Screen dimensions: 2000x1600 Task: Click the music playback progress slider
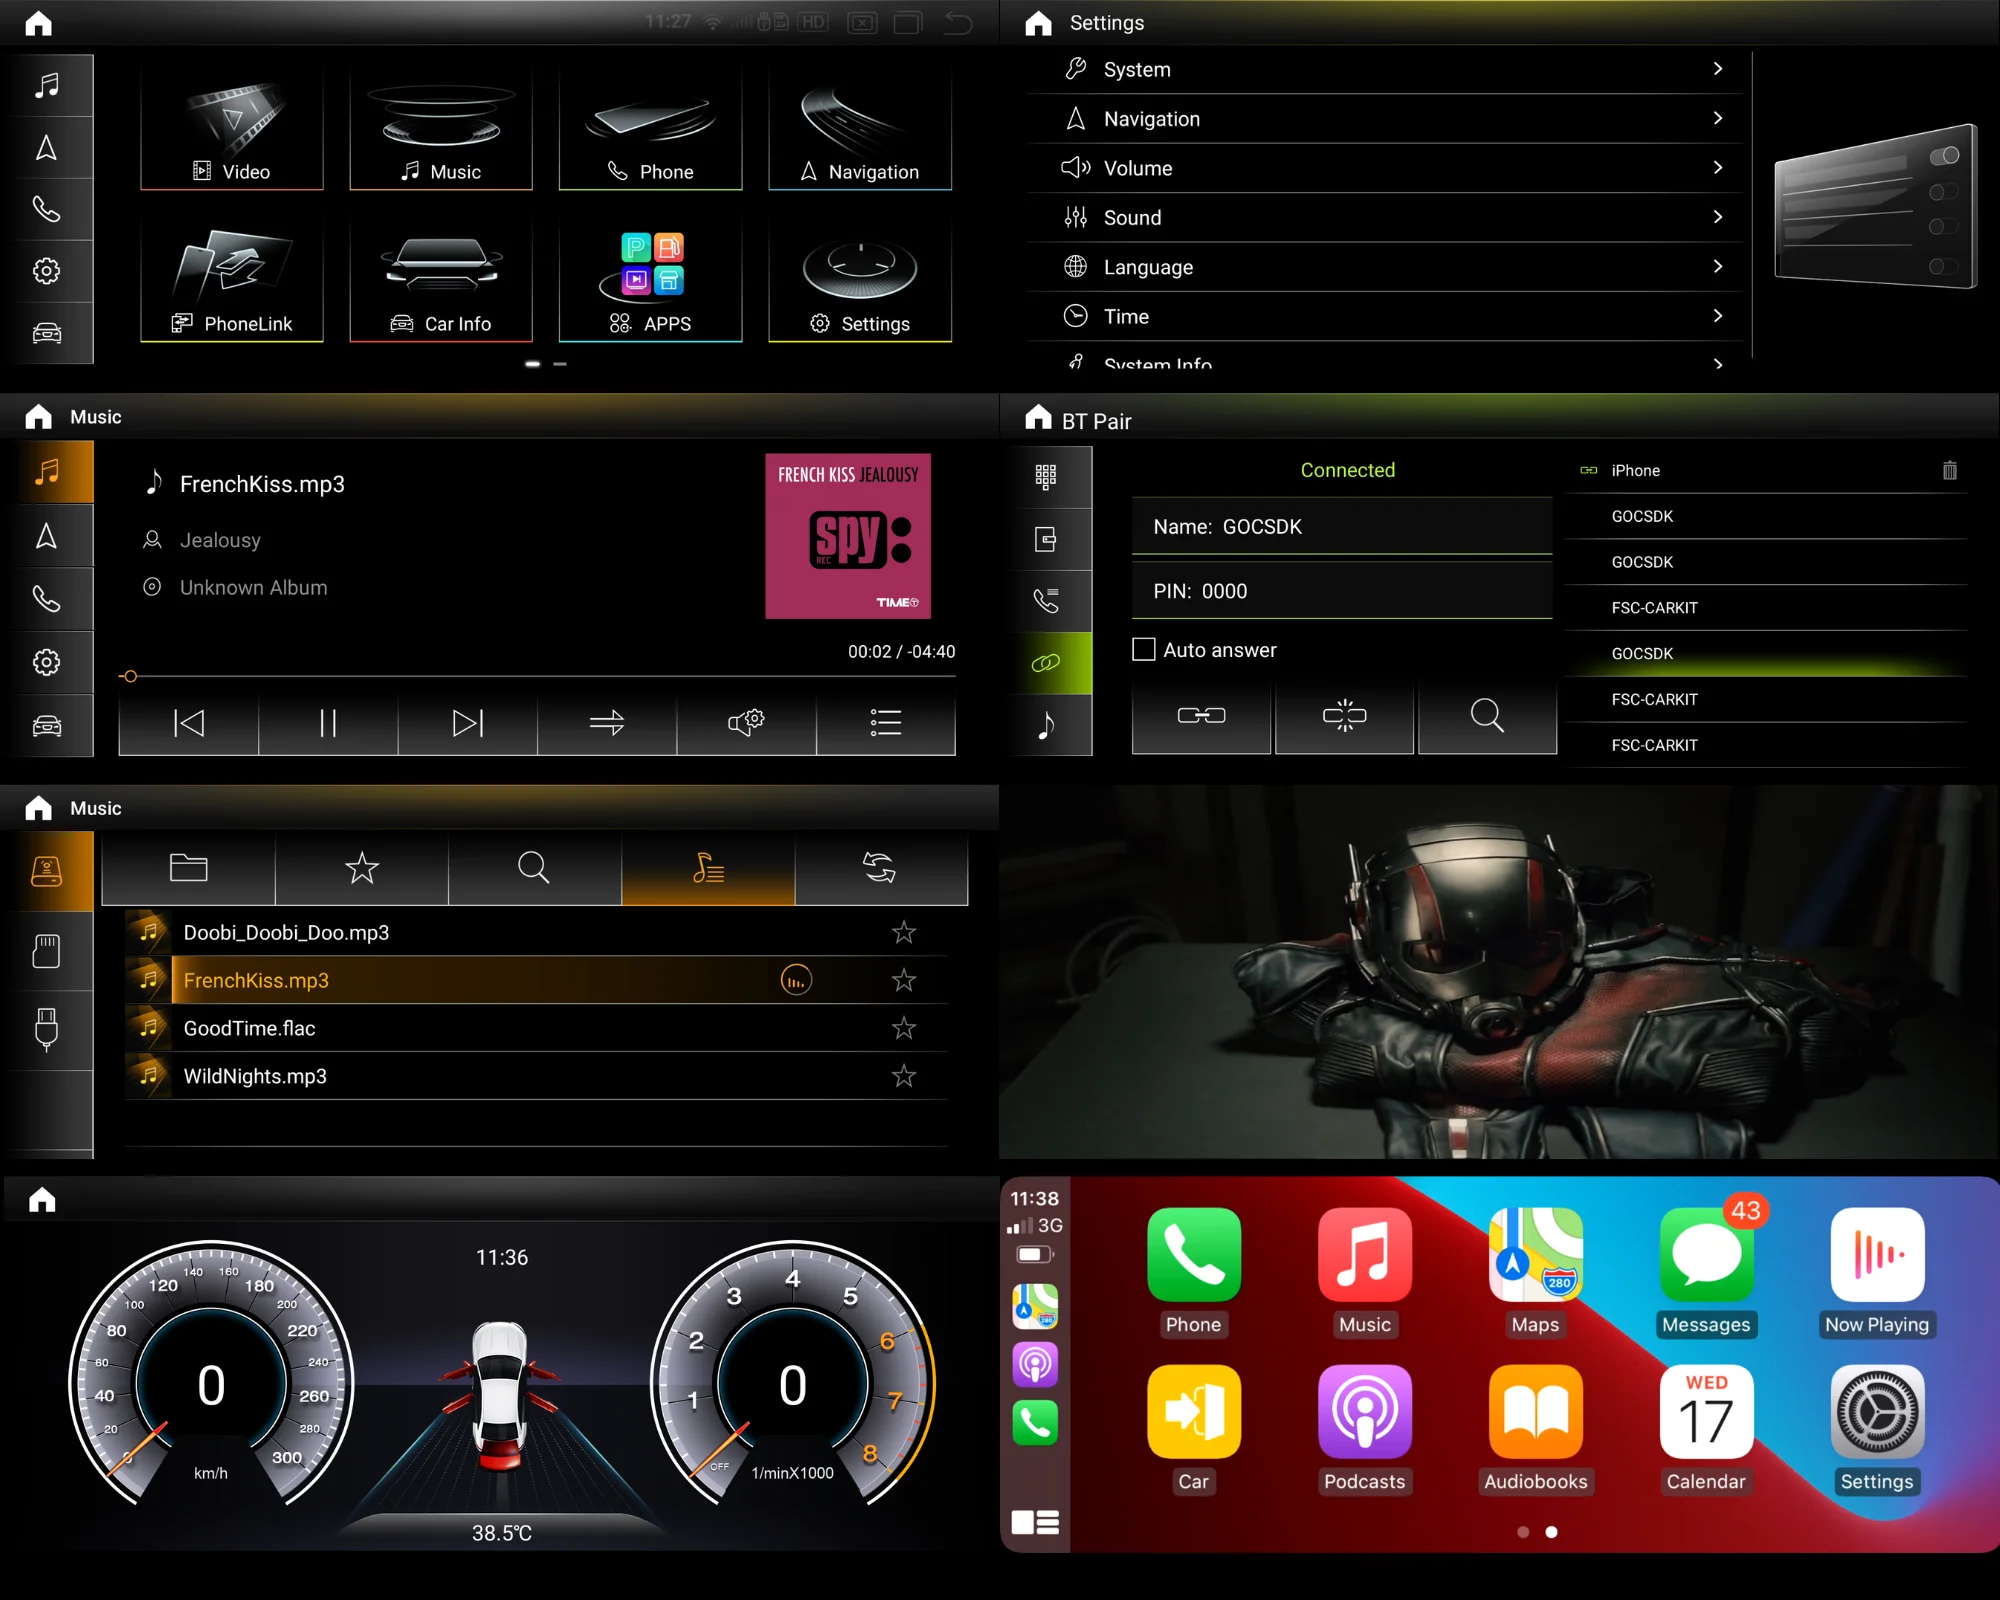pyautogui.click(x=537, y=677)
